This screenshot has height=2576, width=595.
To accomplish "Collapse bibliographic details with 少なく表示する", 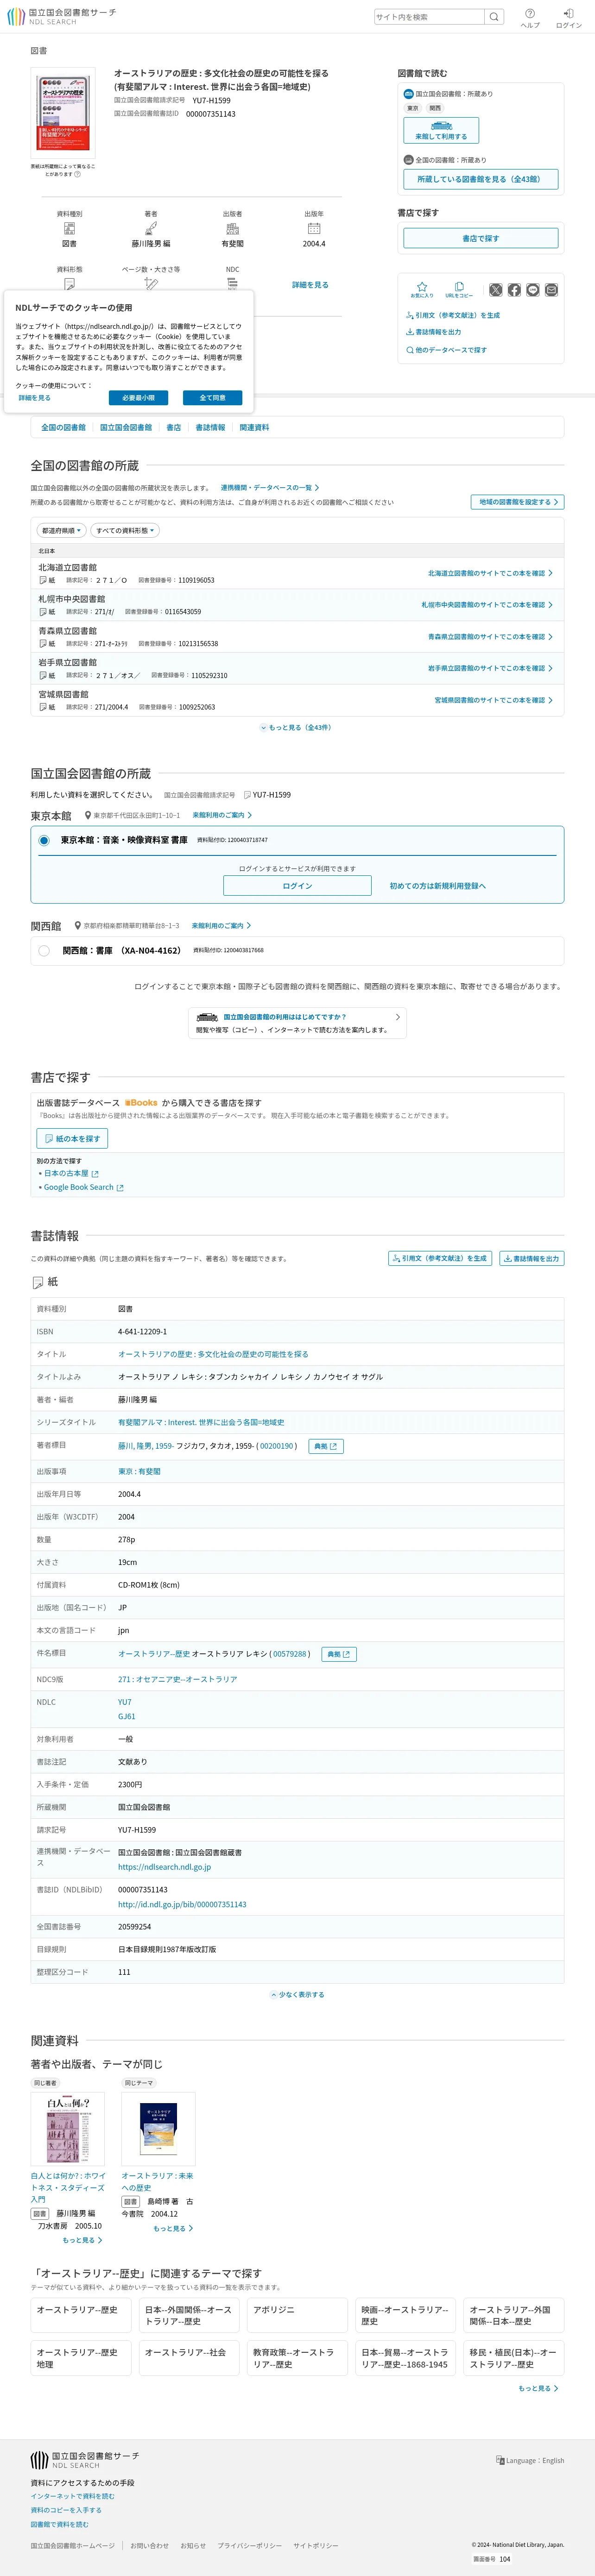I will click(x=297, y=1994).
